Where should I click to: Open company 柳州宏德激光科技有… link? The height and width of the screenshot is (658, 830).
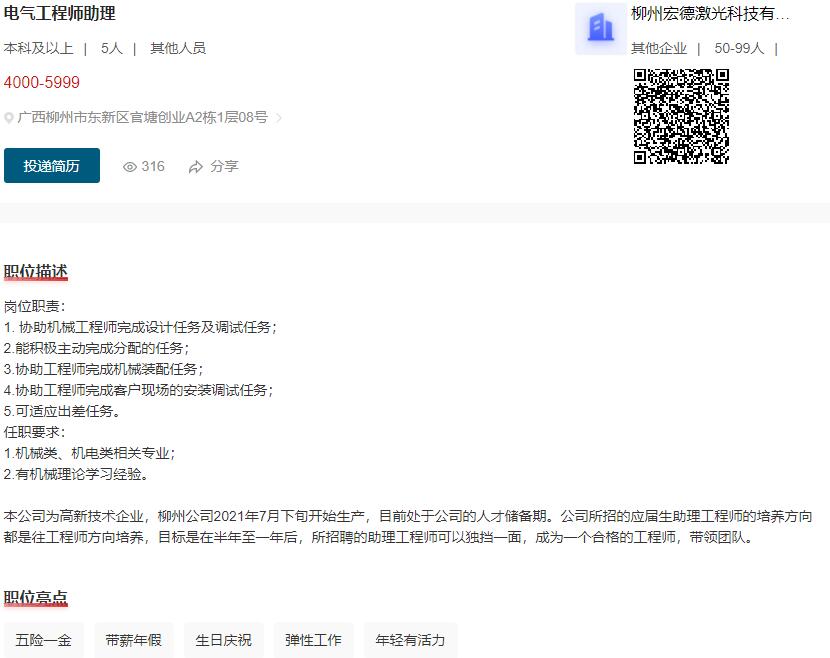tap(710, 14)
